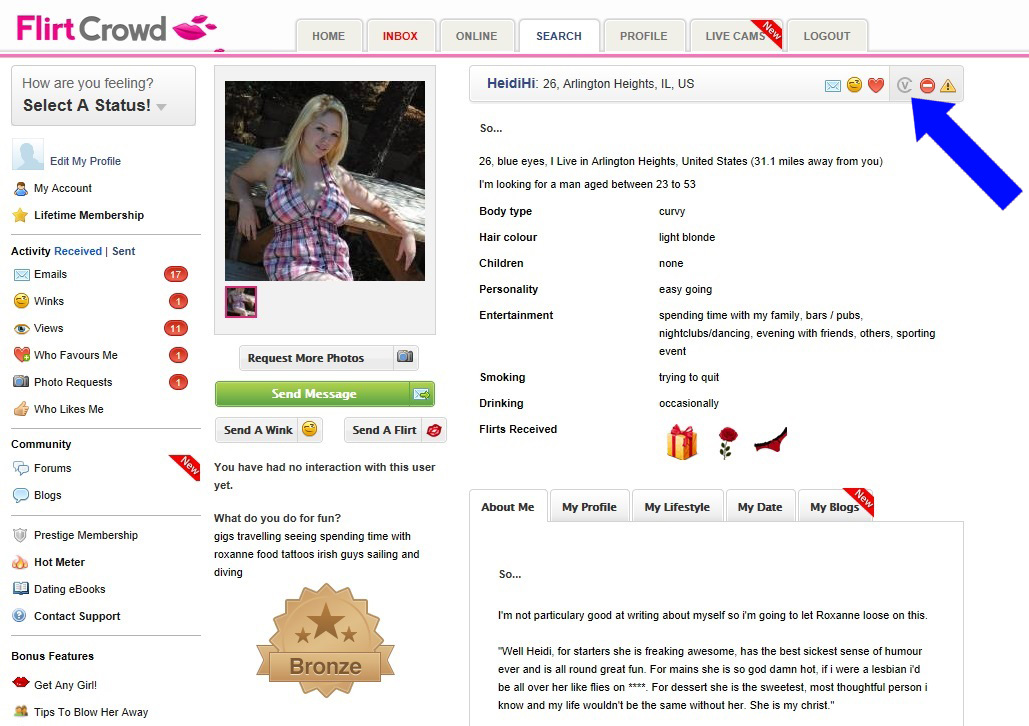The height and width of the screenshot is (726, 1029).
Task: Open Who Favours Me in sidebar
Action: click(x=76, y=355)
